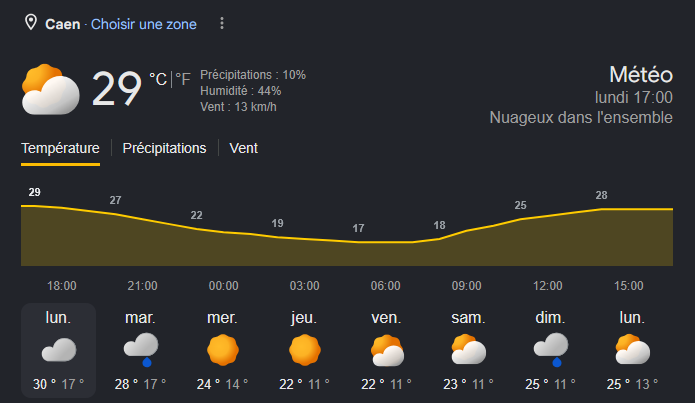Click the location pin icon beside Caen

31,22
